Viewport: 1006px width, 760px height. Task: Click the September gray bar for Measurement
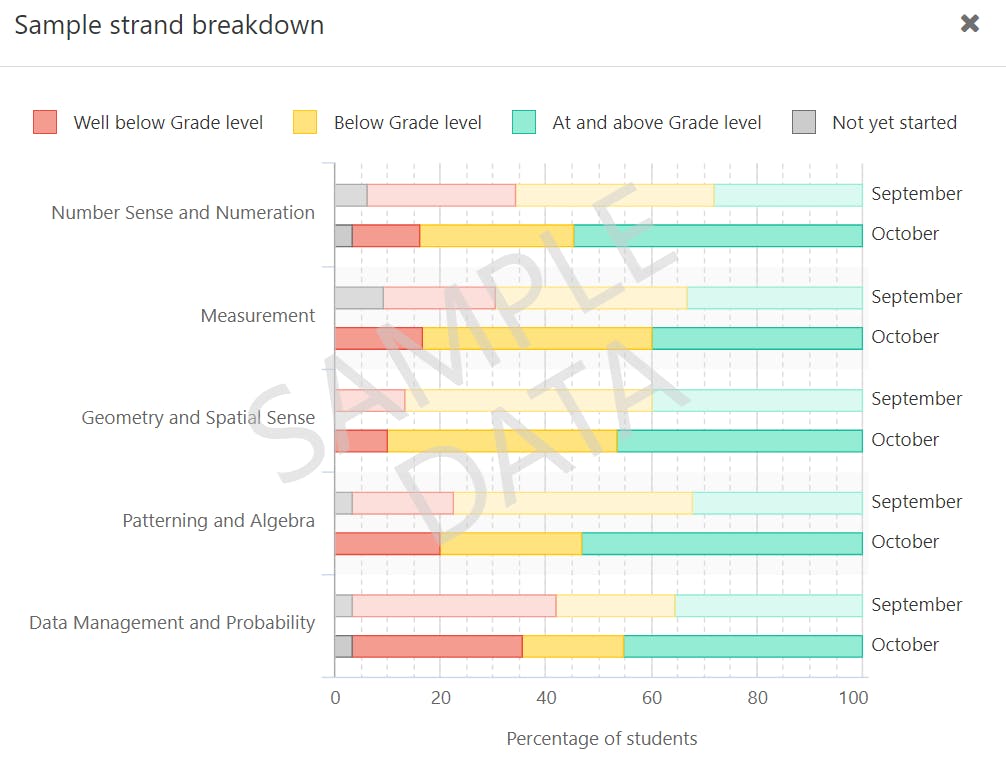click(358, 297)
